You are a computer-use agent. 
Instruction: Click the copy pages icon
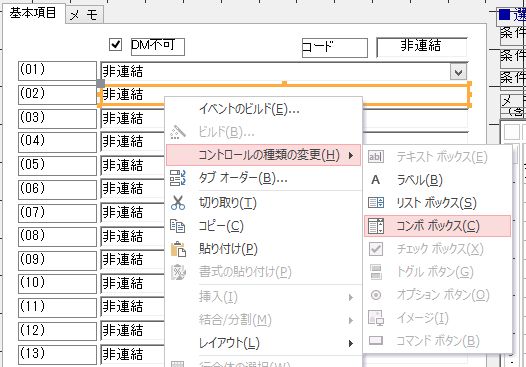(x=177, y=226)
